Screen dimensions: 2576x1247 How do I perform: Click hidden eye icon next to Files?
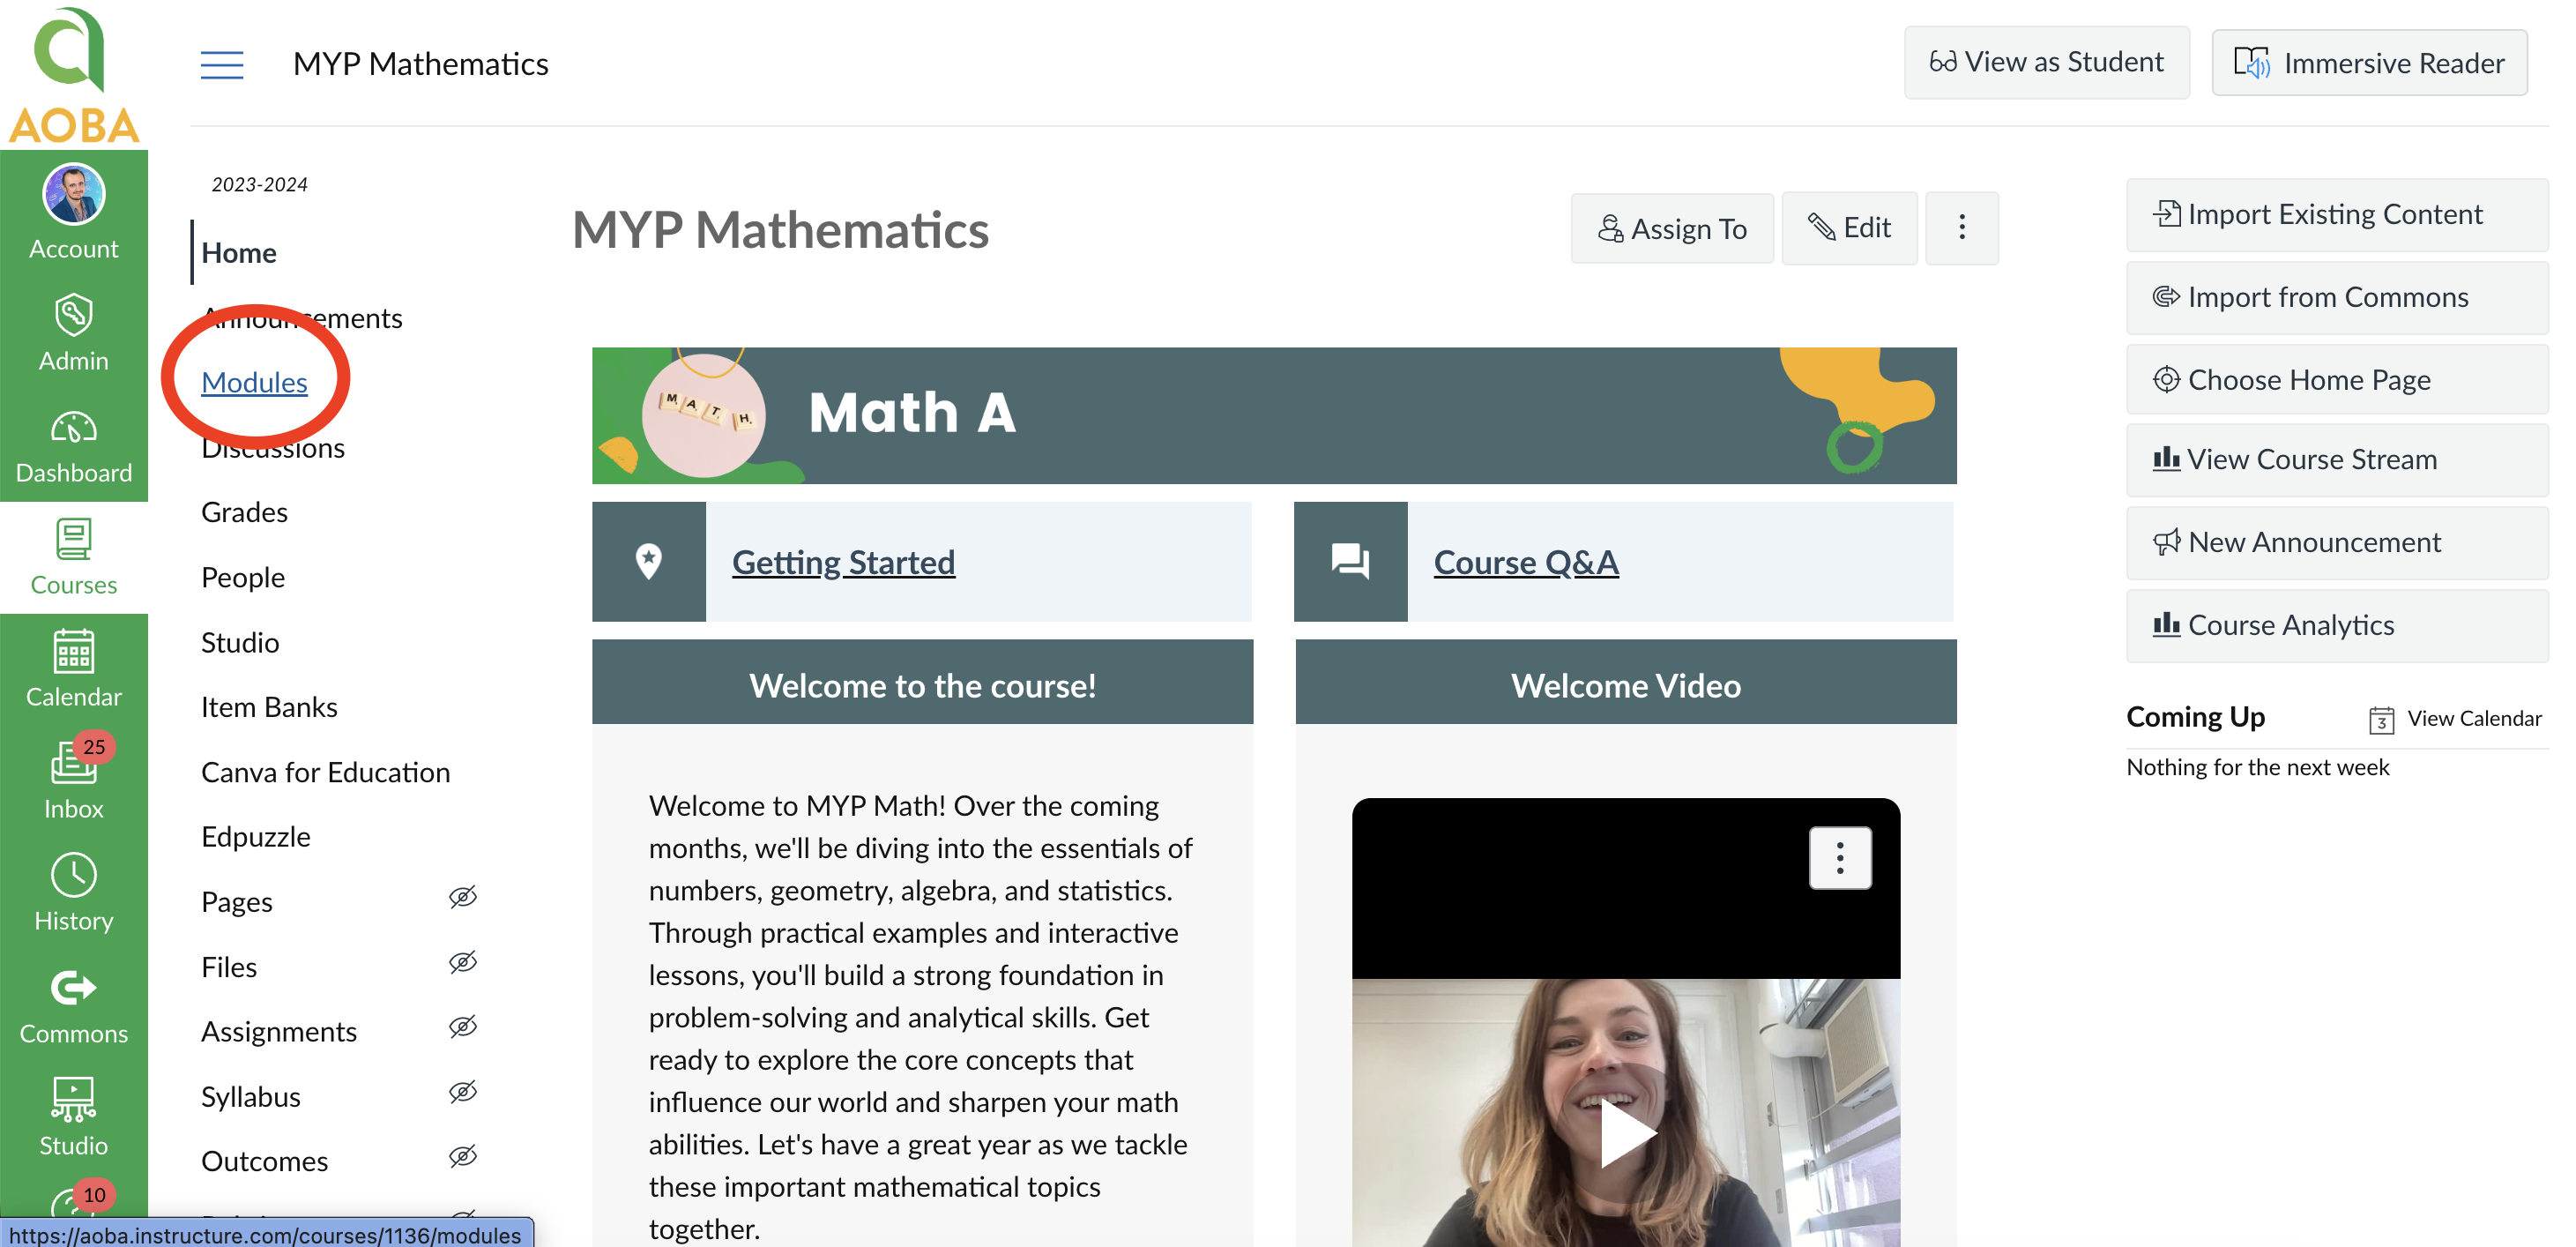[462, 962]
